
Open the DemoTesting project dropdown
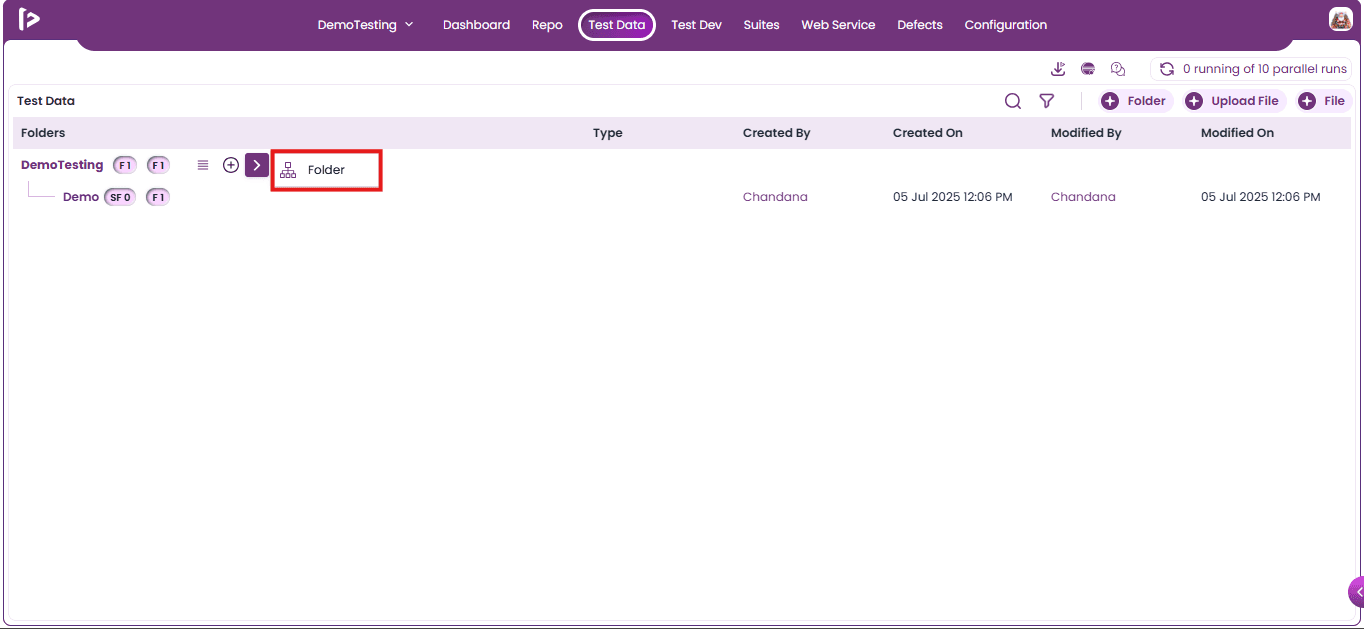[365, 25]
